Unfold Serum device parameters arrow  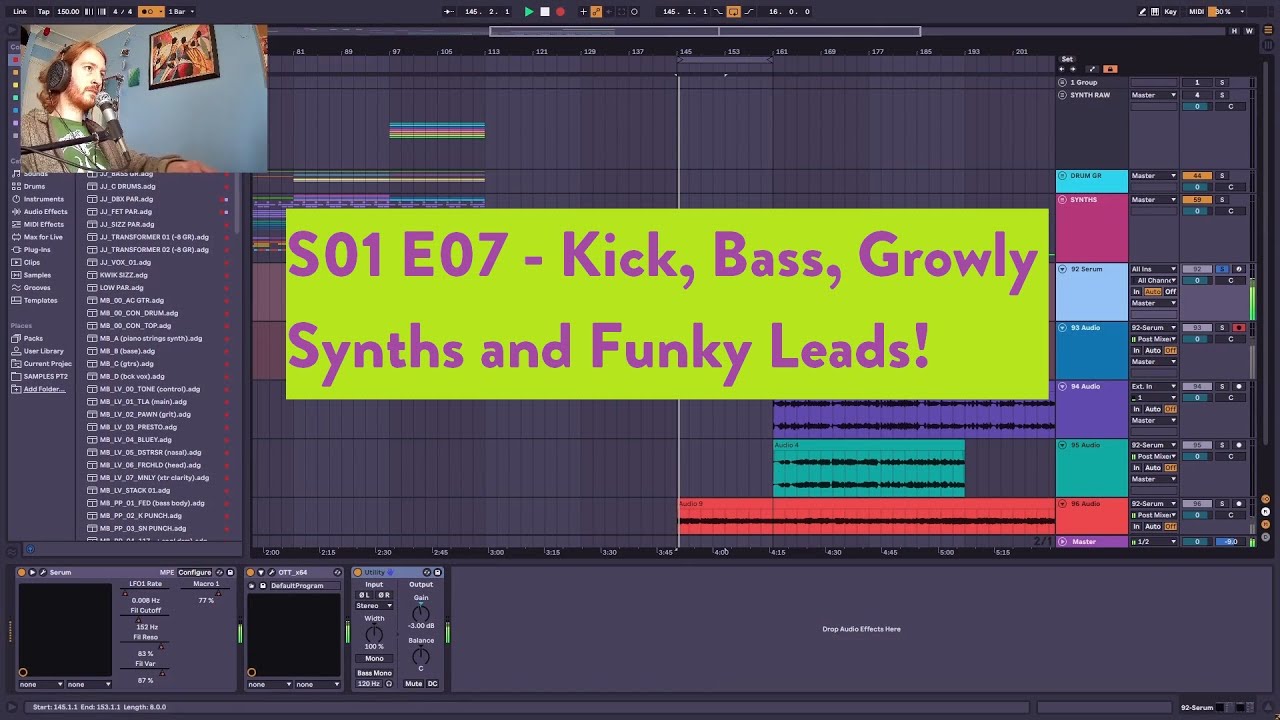point(32,572)
